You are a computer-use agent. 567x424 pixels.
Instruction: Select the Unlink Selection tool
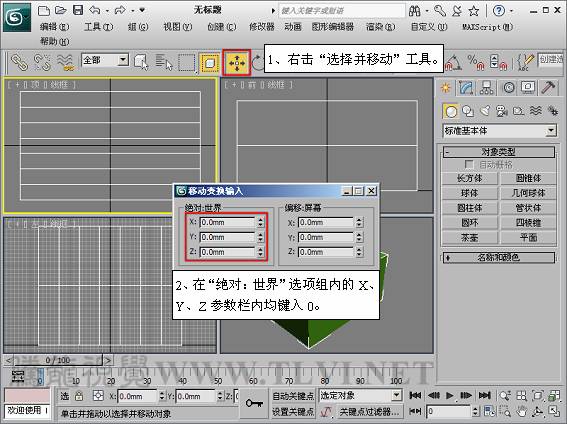42,62
